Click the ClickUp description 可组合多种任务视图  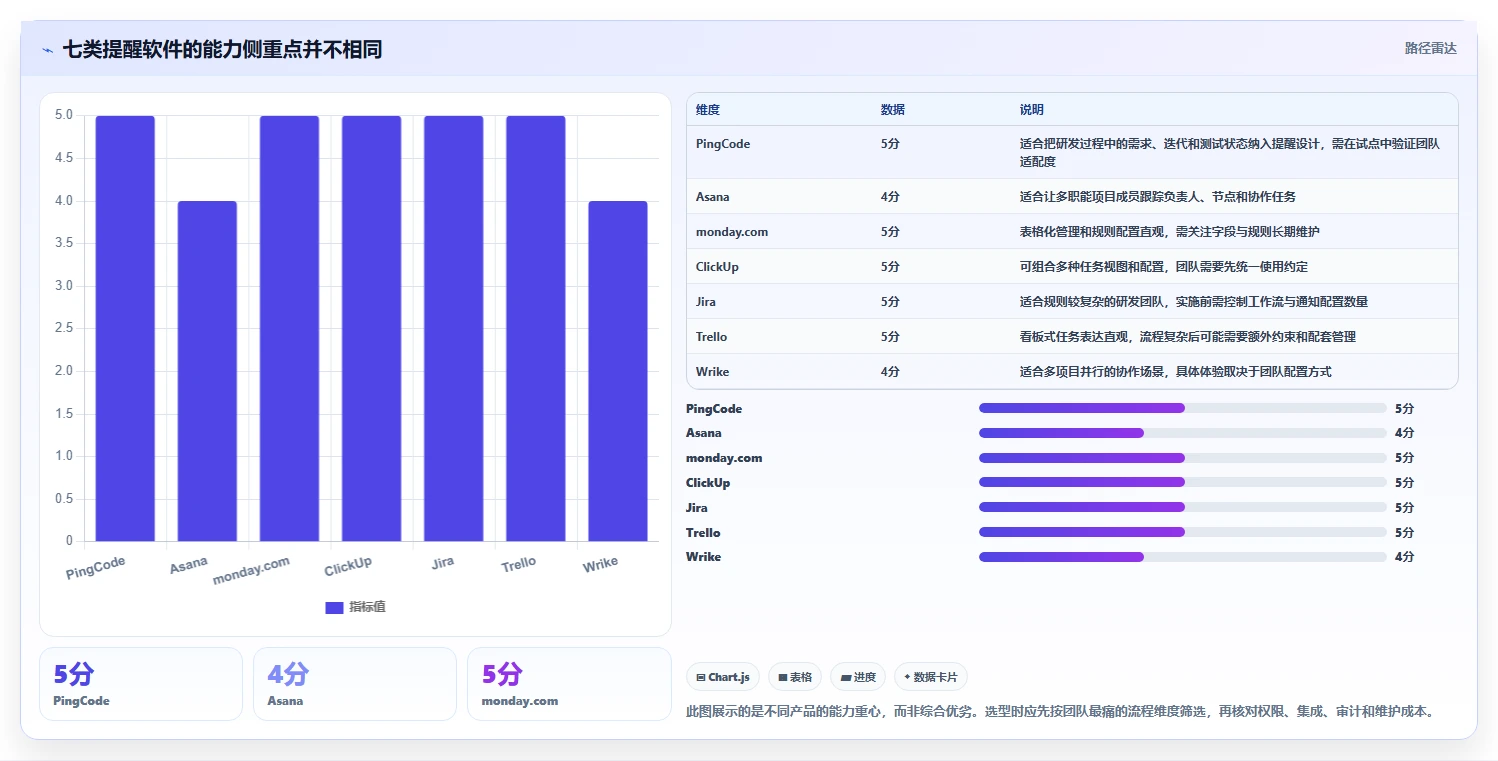click(1164, 267)
